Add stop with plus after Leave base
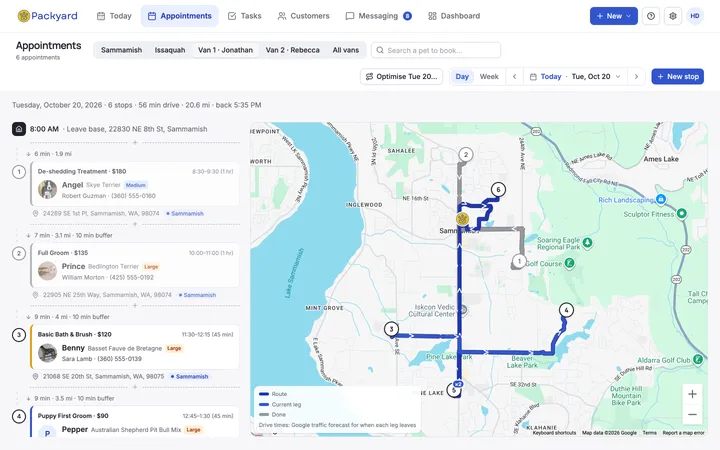 click(135, 142)
